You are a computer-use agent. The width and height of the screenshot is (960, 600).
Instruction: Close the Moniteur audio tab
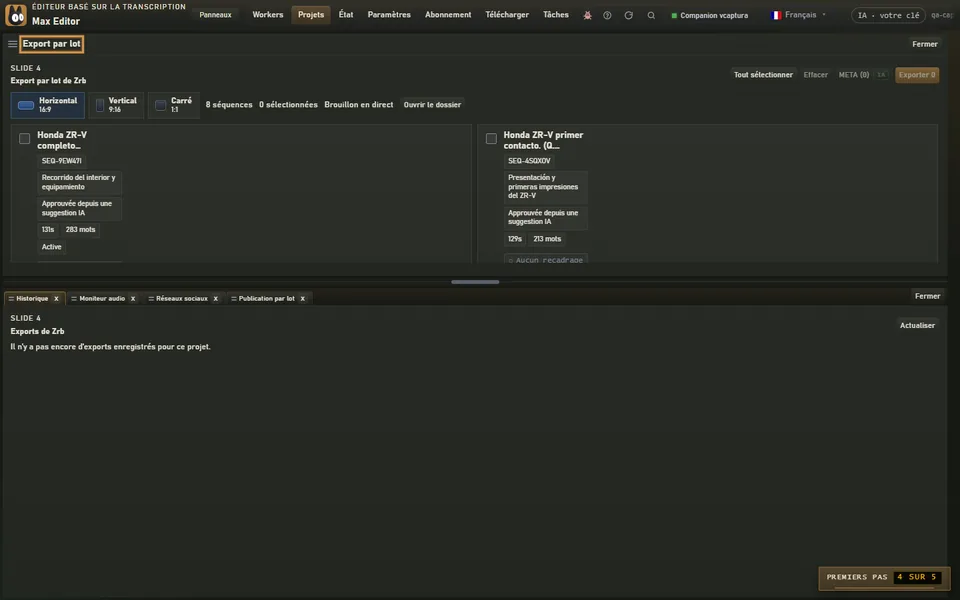coord(133,299)
